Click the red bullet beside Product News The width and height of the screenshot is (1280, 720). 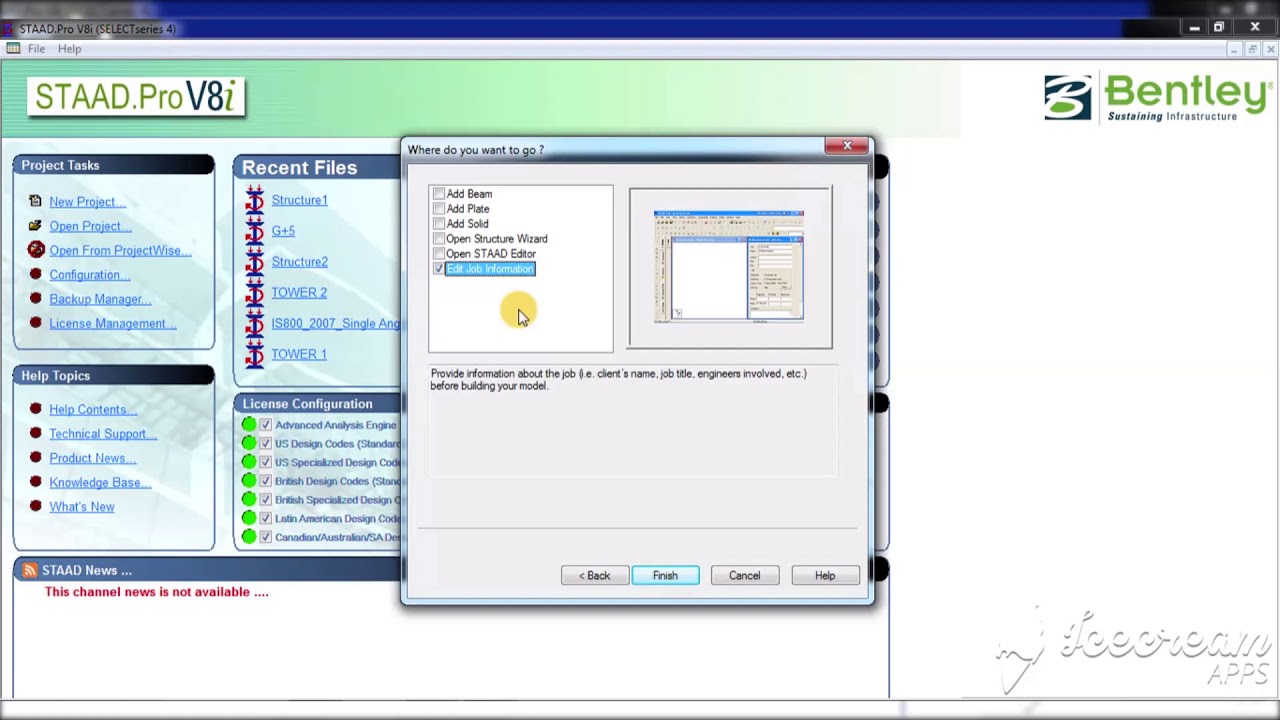tap(36, 458)
